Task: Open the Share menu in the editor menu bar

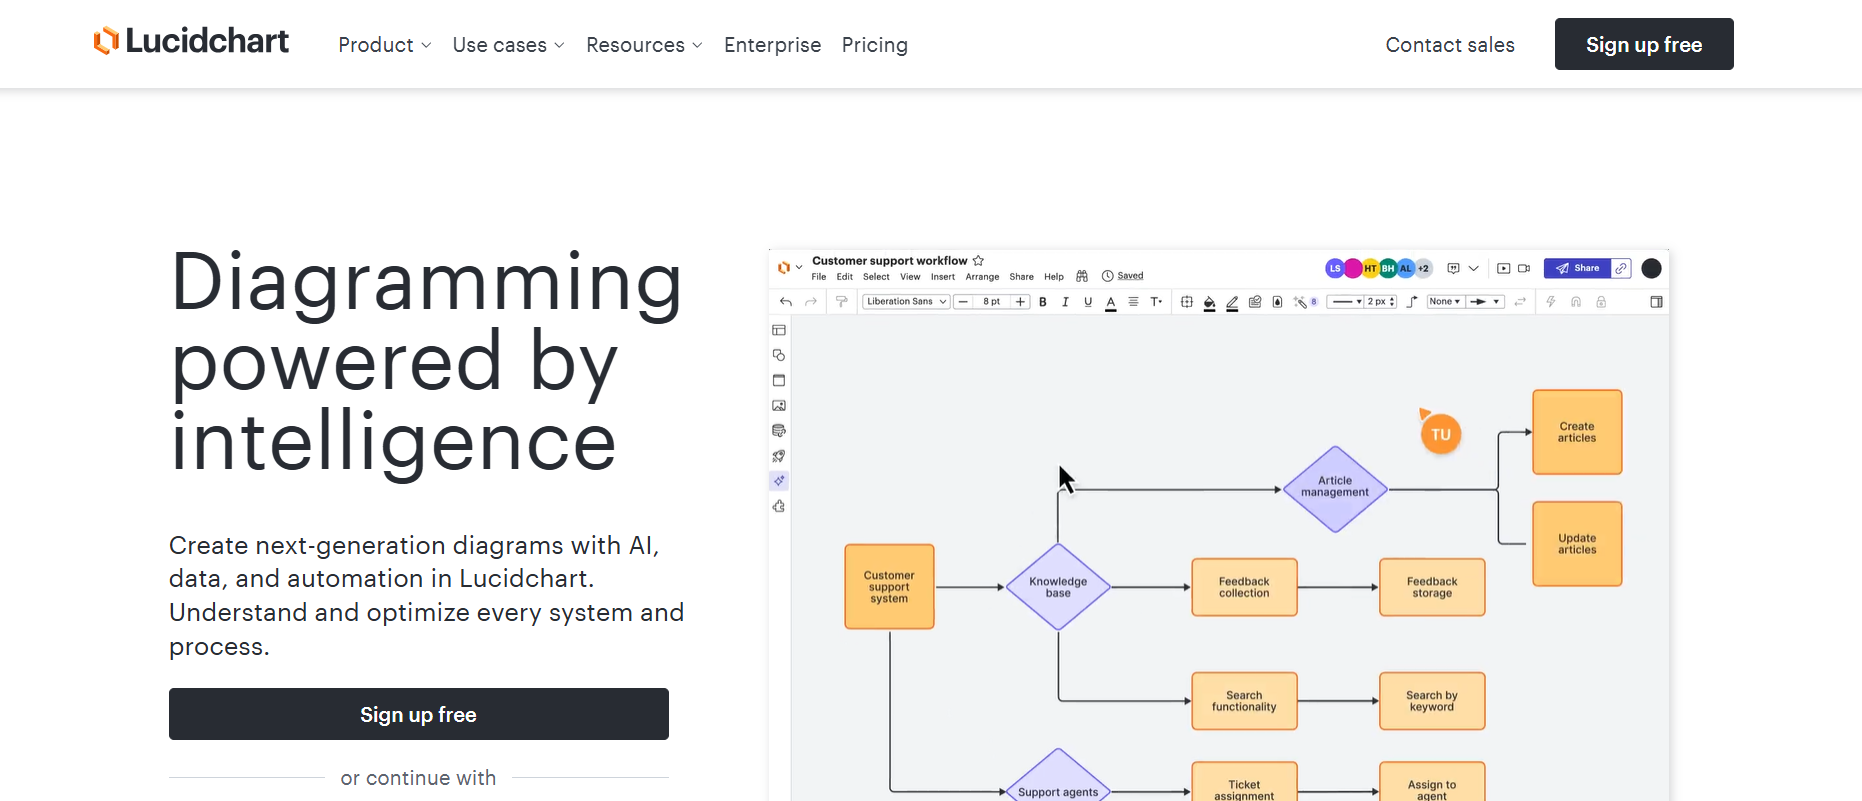Action: [1021, 277]
